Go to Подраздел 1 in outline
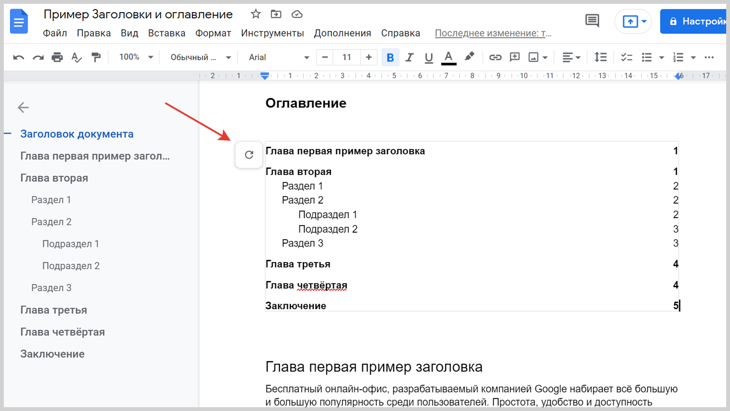This screenshot has width=730, height=411. click(x=71, y=244)
